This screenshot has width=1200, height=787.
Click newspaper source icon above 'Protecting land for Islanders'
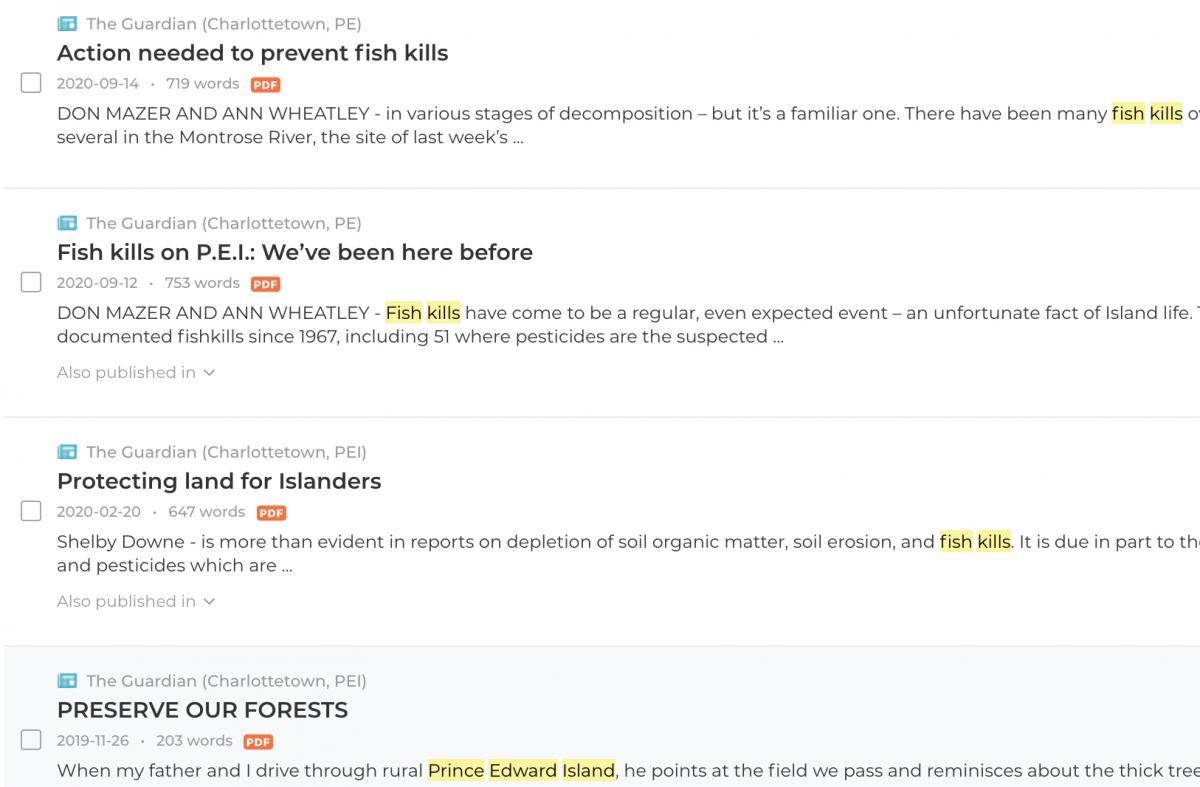coord(67,452)
